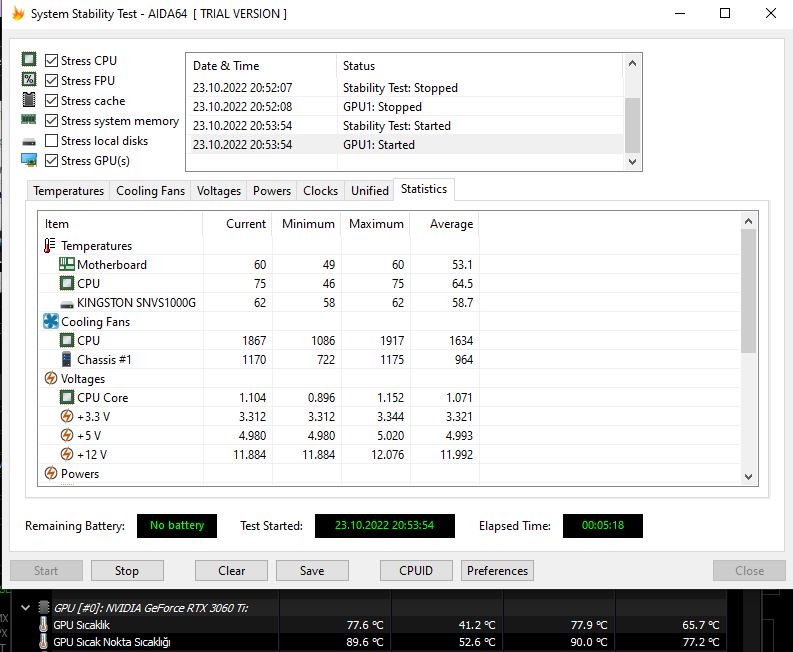Toggle the Stress system memory checkbox
The height and width of the screenshot is (652, 793).
[x=51, y=120]
